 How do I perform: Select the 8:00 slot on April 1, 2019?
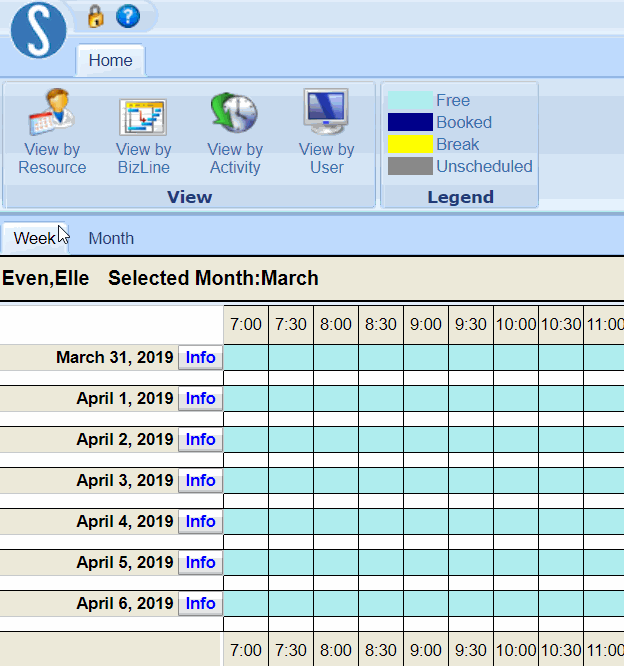coord(336,398)
